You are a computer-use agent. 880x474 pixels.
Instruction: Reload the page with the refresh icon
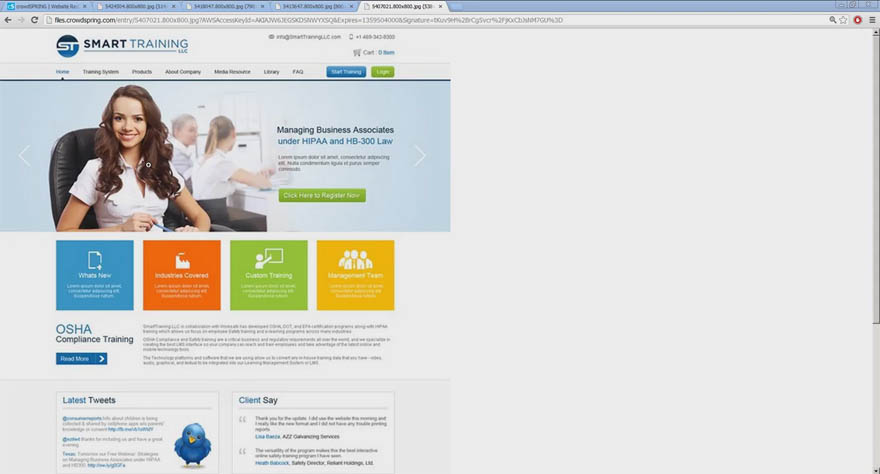pyautogui.click(x=34, y=20)
